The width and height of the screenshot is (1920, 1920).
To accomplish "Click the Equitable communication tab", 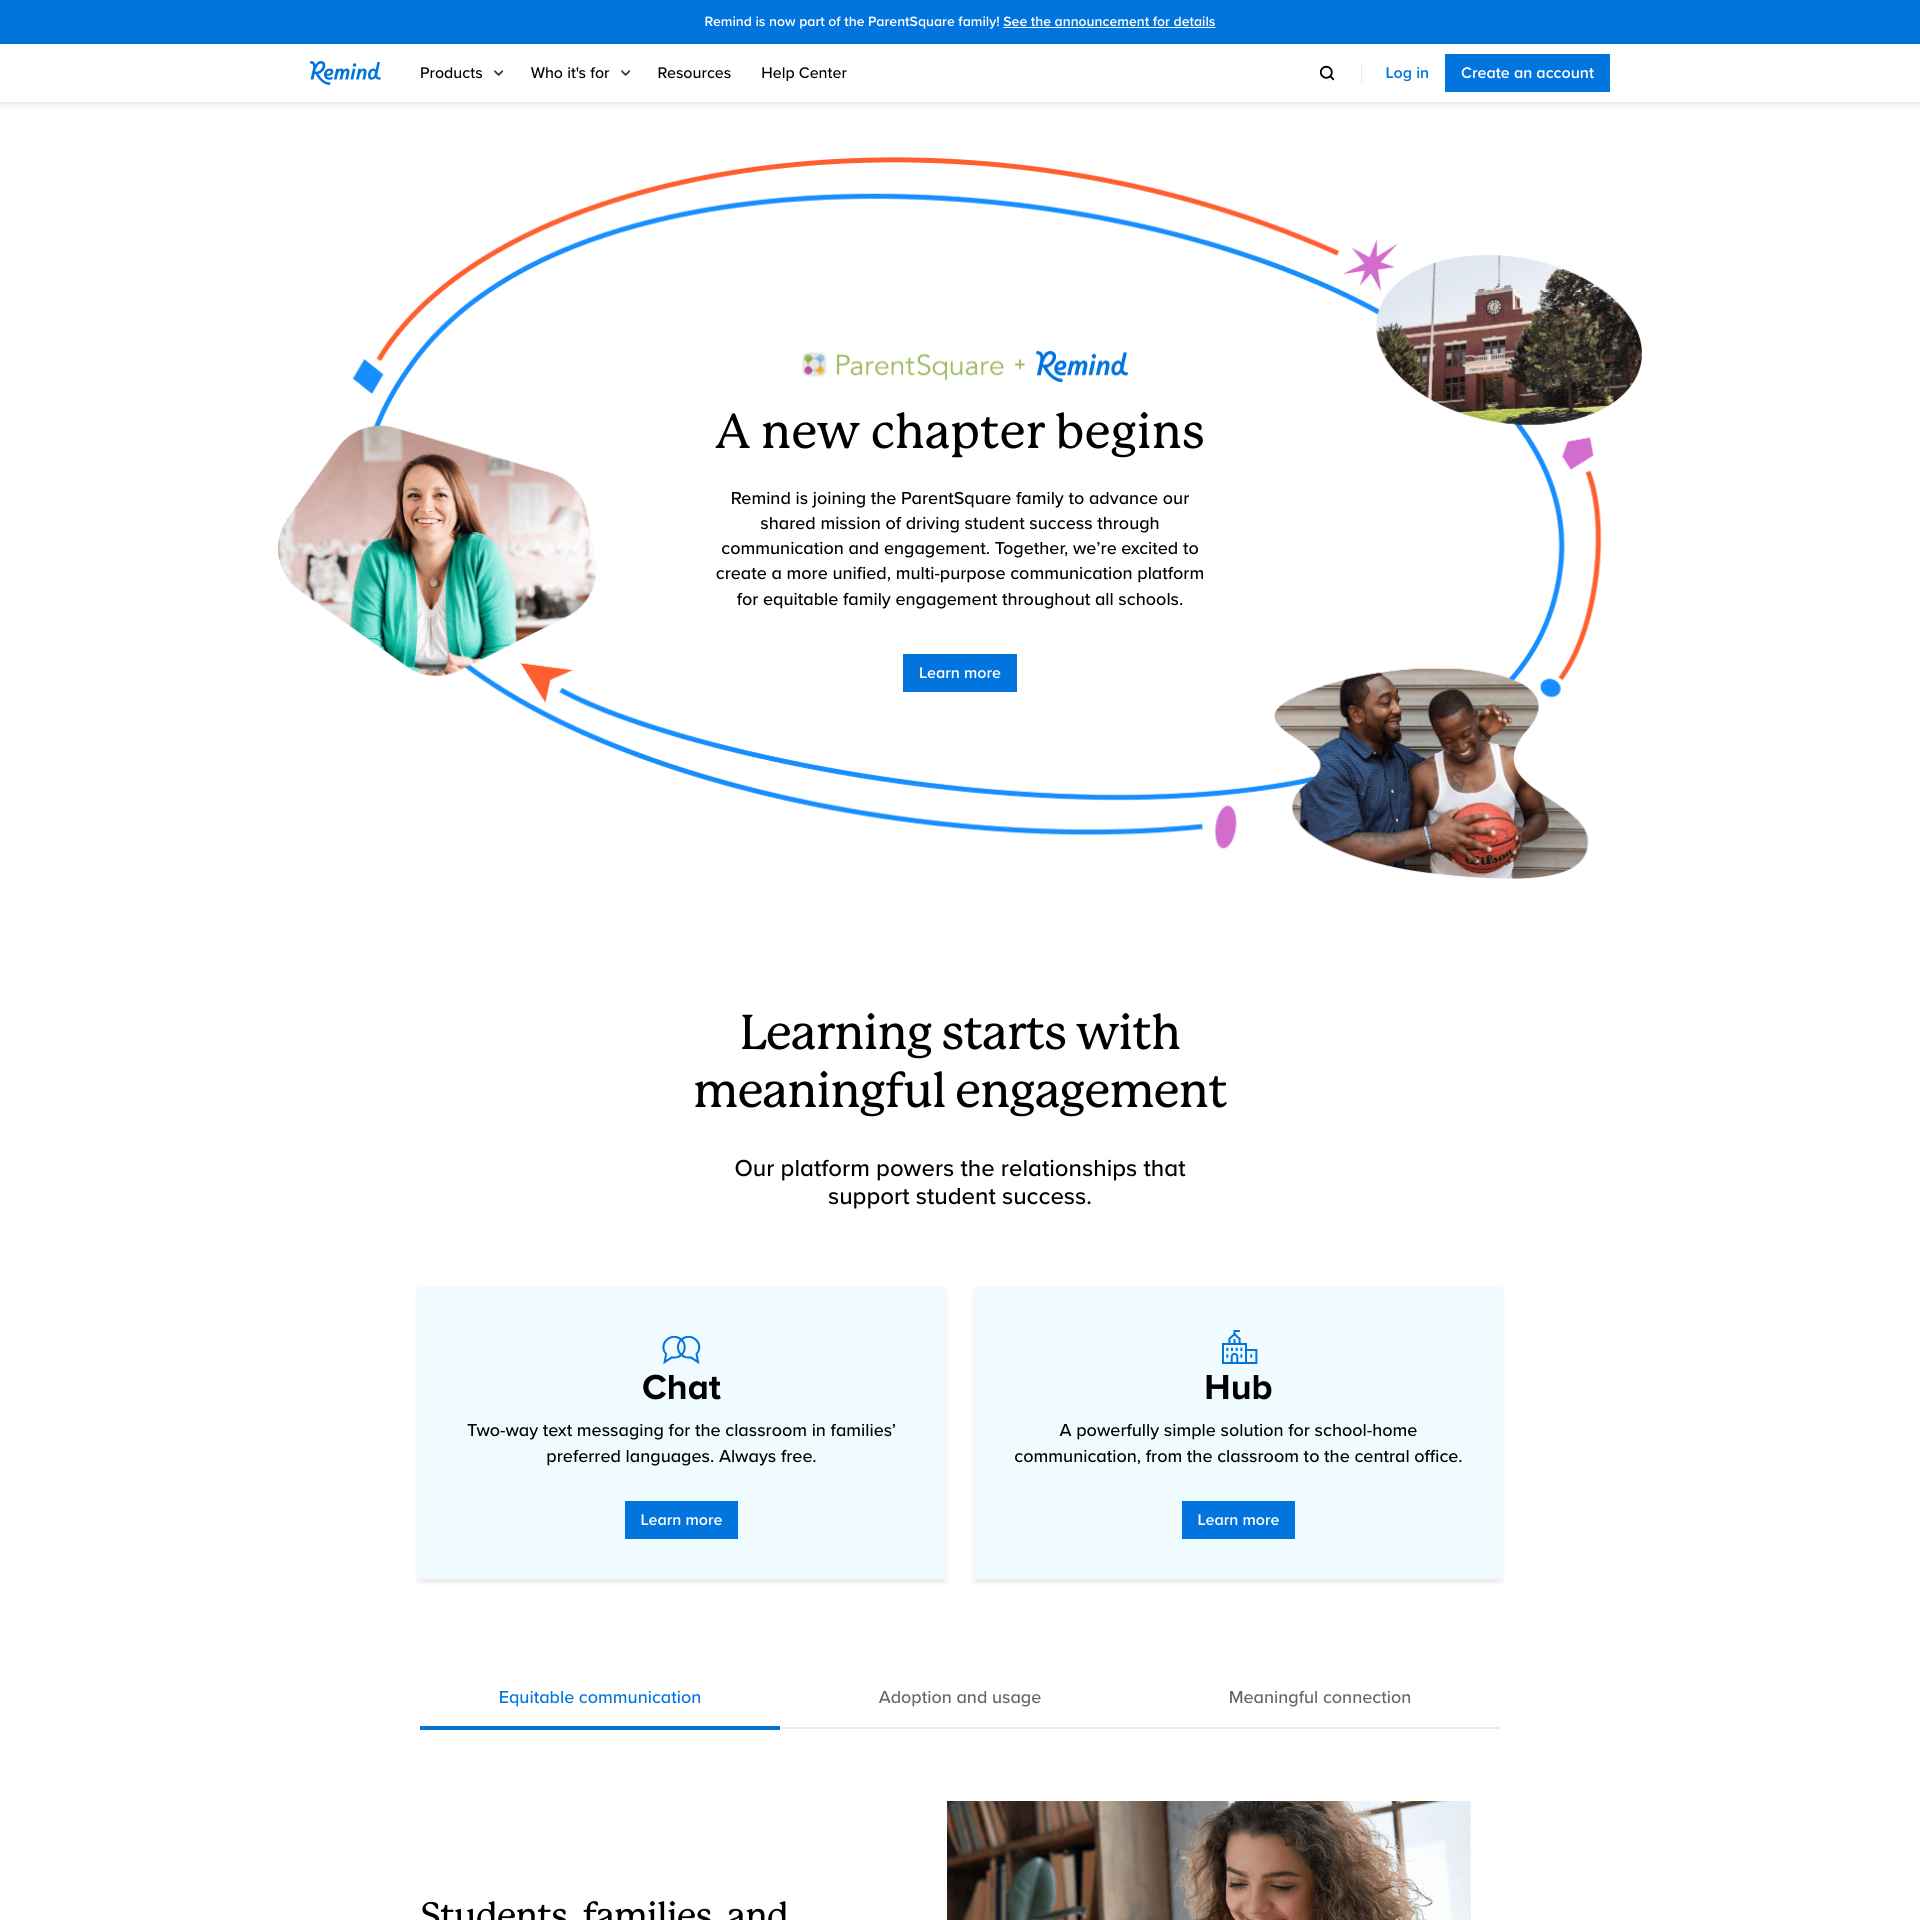I will 600,1697.
